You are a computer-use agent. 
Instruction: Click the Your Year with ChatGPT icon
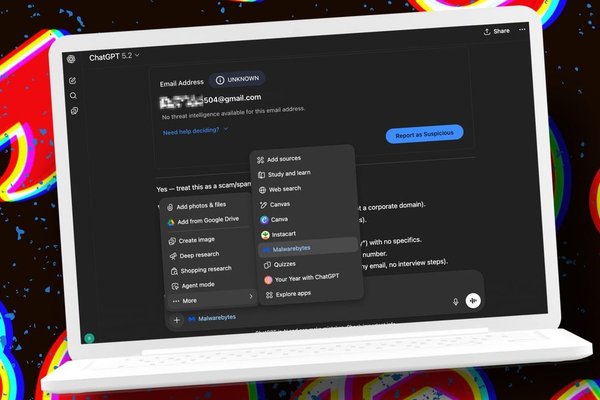pyautogui.click(x=268, y=280)
